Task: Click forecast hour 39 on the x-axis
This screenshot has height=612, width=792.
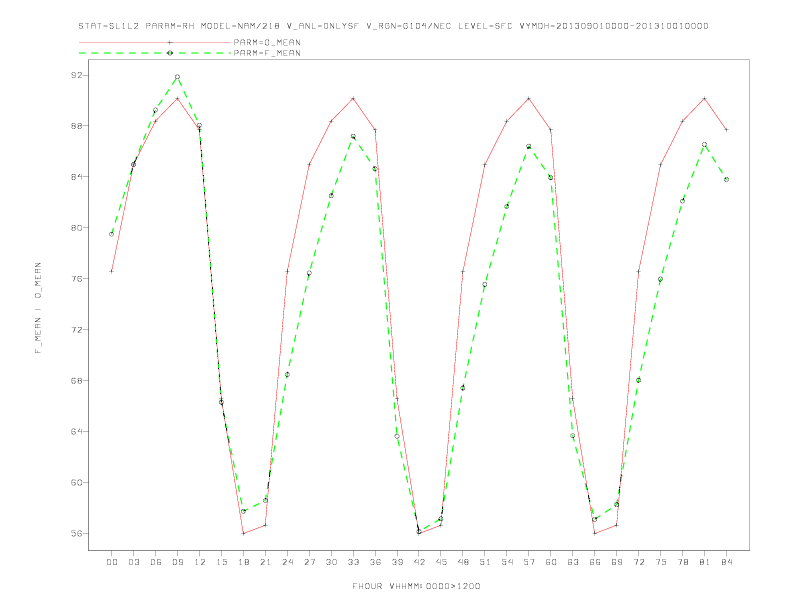Action: 397,562
